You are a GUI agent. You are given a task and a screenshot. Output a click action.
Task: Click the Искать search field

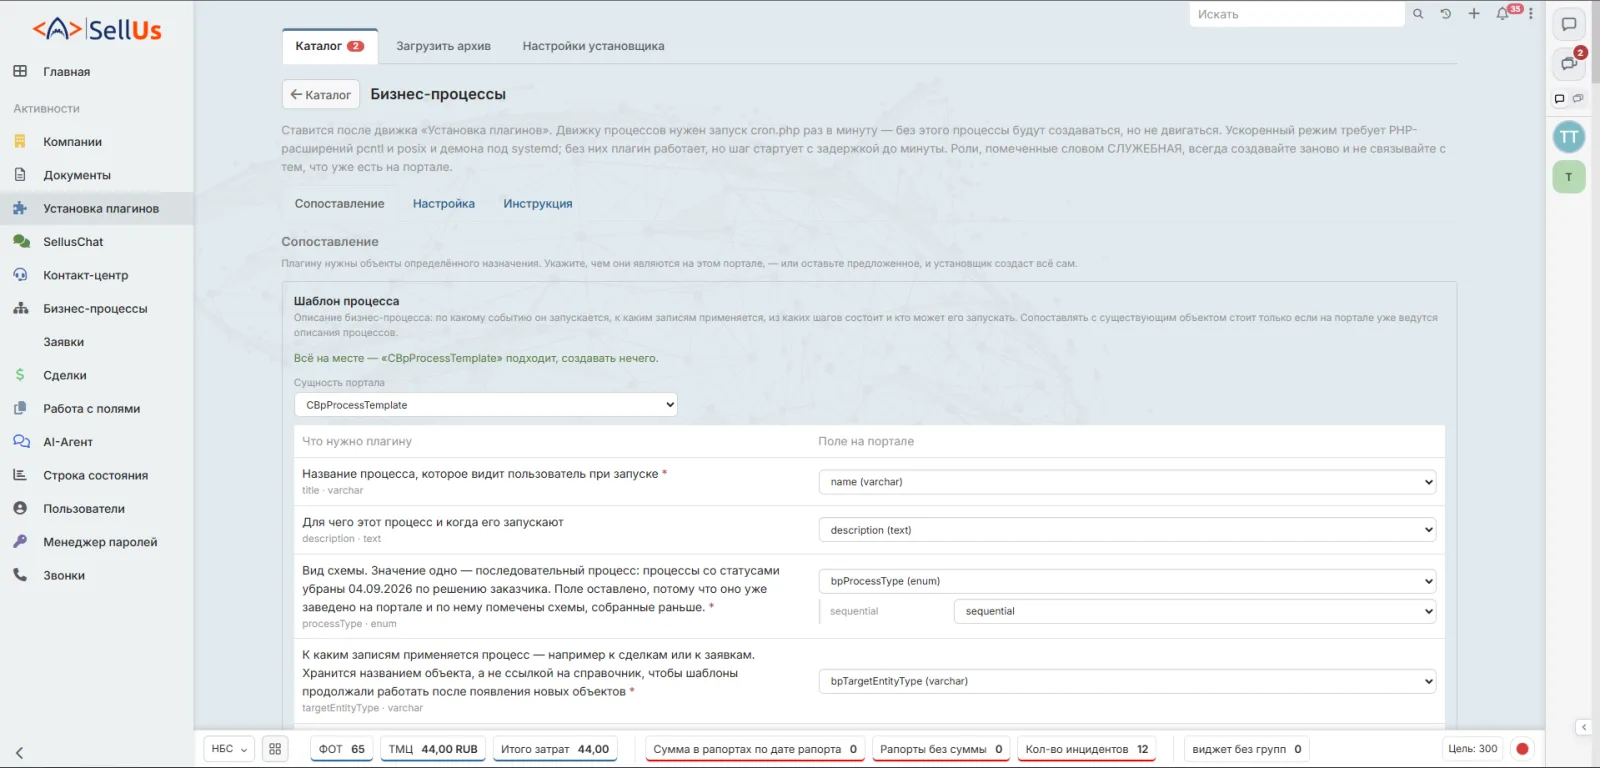tap(1297, 14)
